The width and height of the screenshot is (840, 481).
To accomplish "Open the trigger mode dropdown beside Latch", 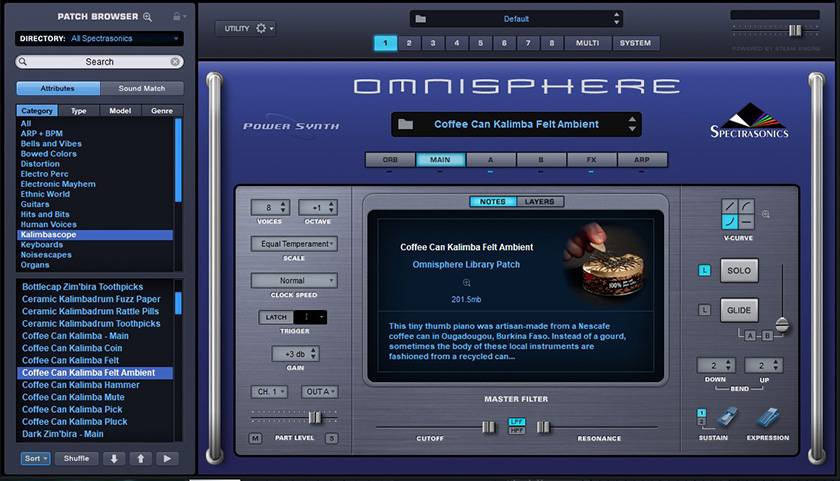I will tap(310, 317).
